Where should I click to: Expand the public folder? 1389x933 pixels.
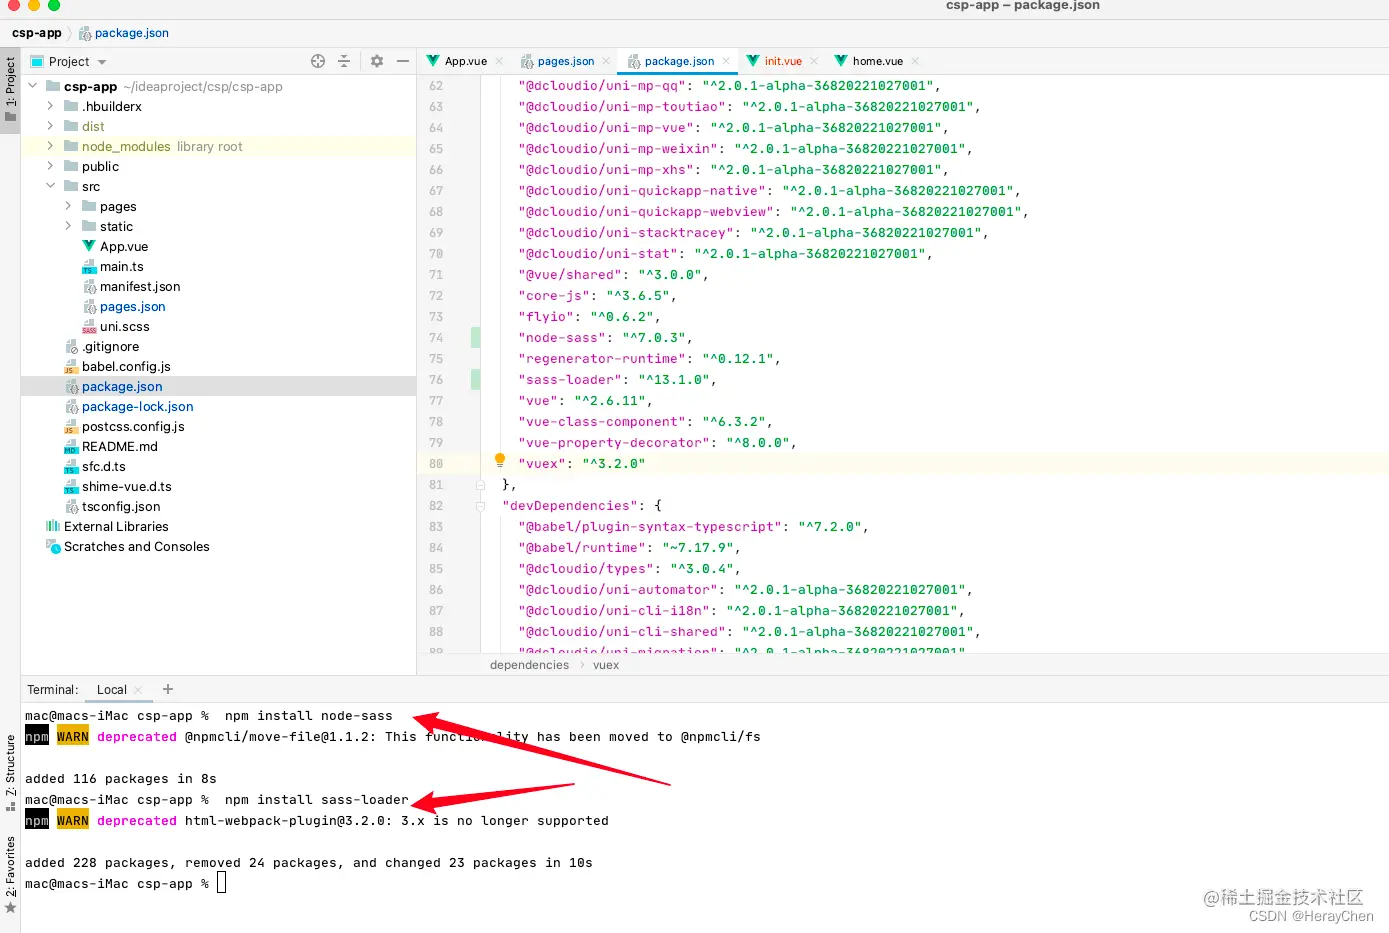click(x=50, y=166)
